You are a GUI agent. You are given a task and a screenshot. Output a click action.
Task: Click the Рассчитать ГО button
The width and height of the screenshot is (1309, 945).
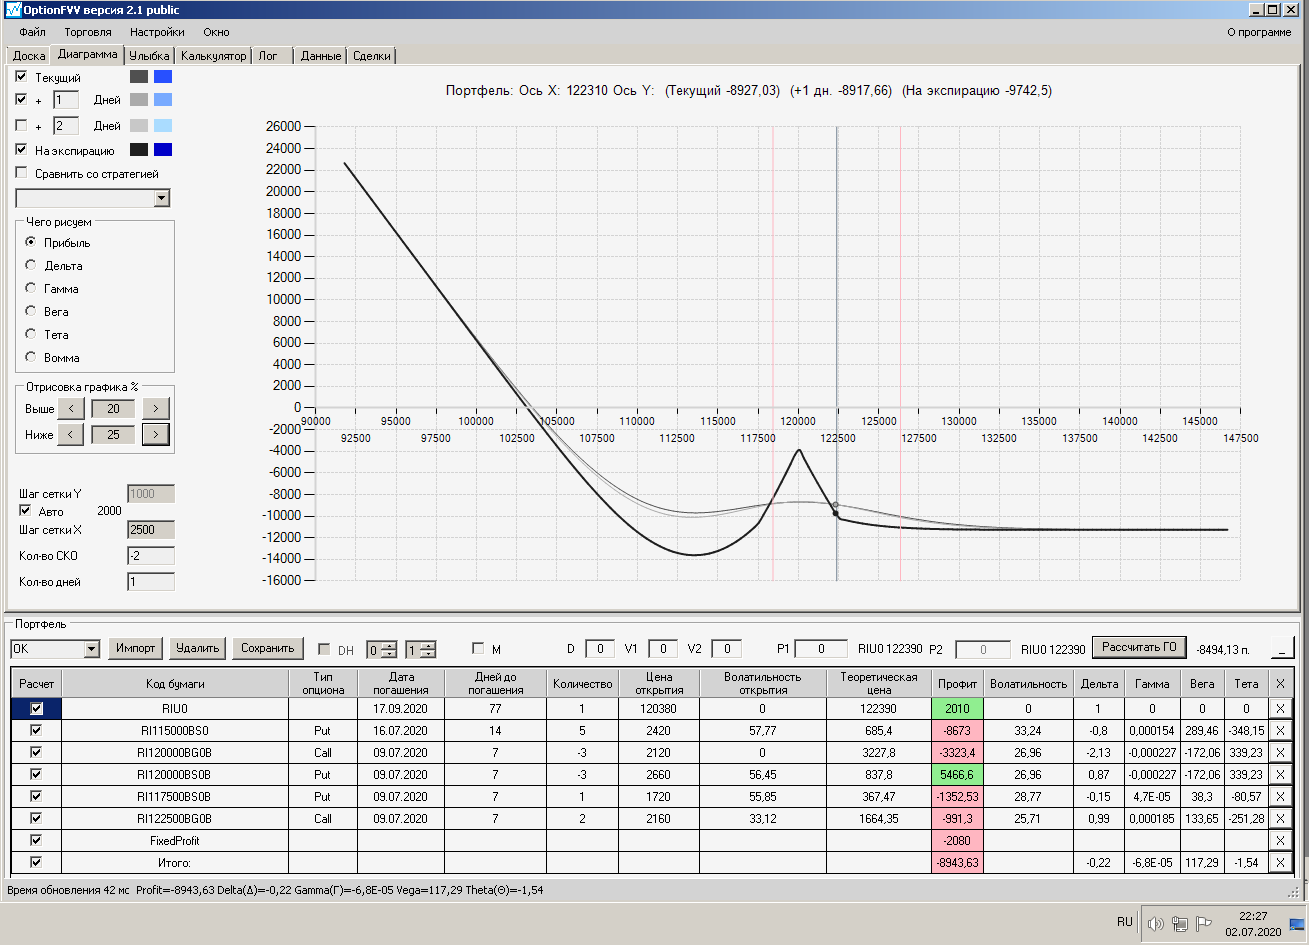(1139, 647)
